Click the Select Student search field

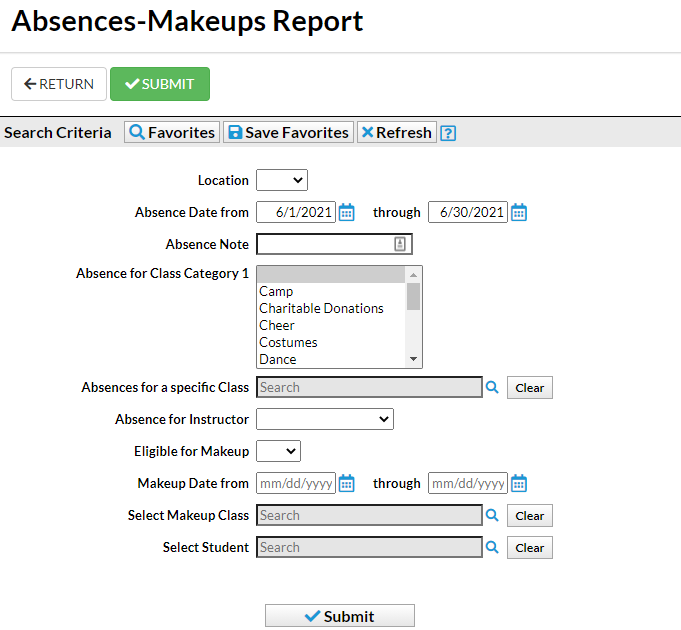tap(369, 547)
